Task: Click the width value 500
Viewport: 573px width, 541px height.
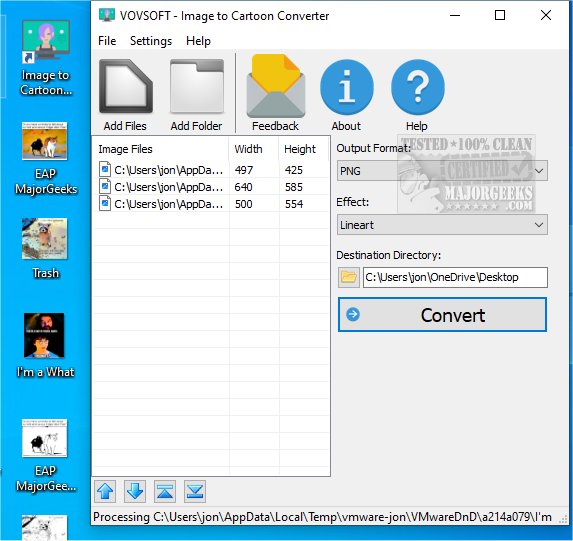Action: [243, 204]
